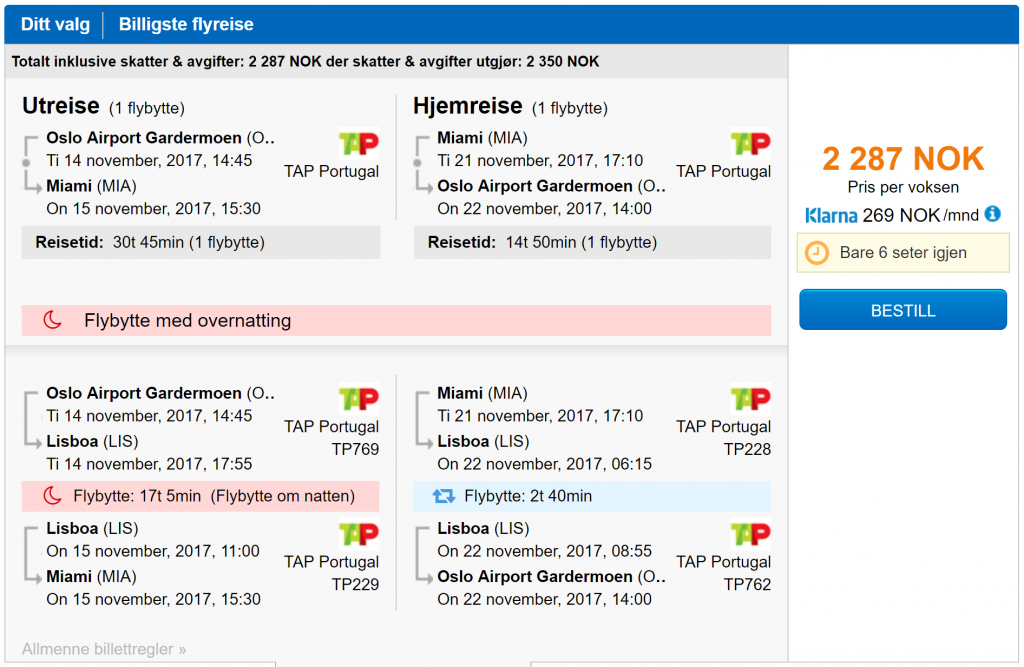
Task: Switch to Billigste flyreise tab
Action: [x=186, y=24]
